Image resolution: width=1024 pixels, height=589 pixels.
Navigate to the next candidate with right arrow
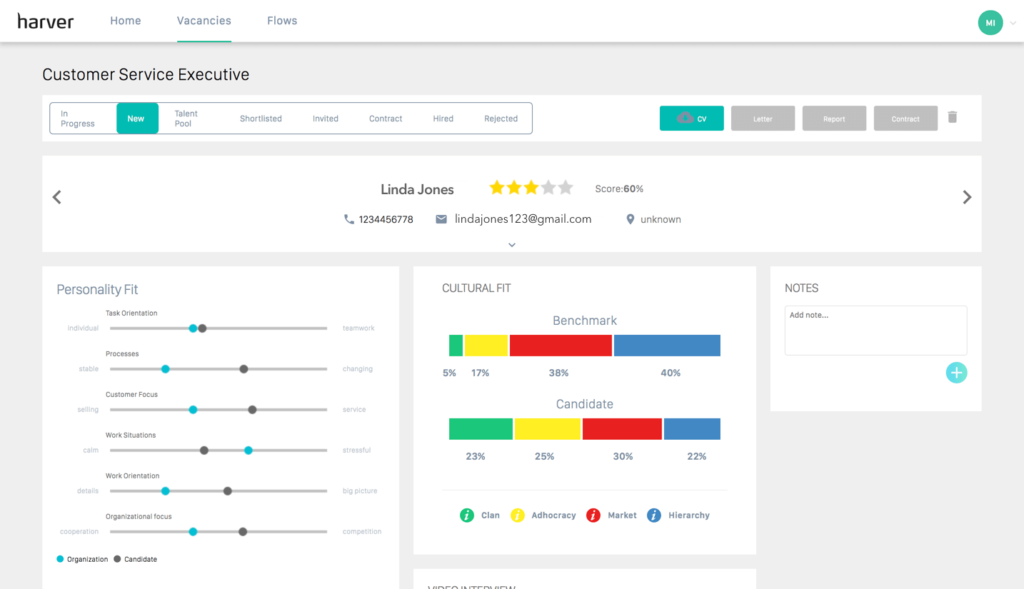tap(966, 196)
